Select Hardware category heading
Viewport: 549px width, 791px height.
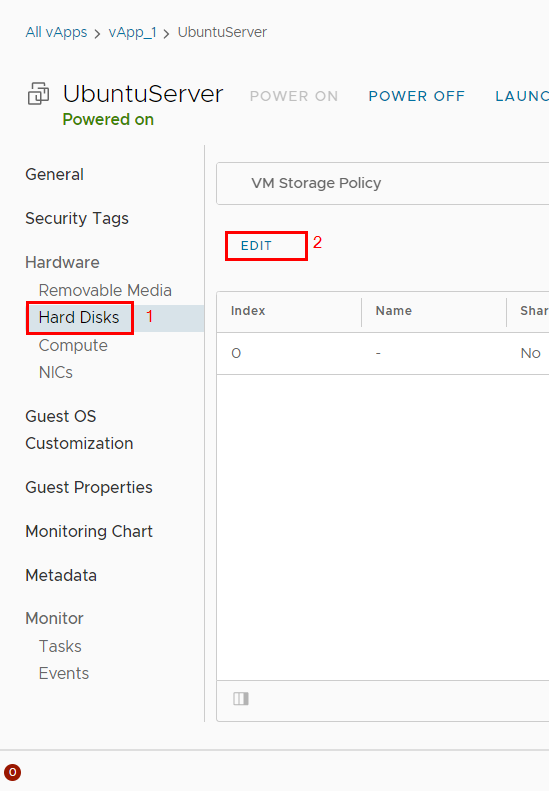63,262
